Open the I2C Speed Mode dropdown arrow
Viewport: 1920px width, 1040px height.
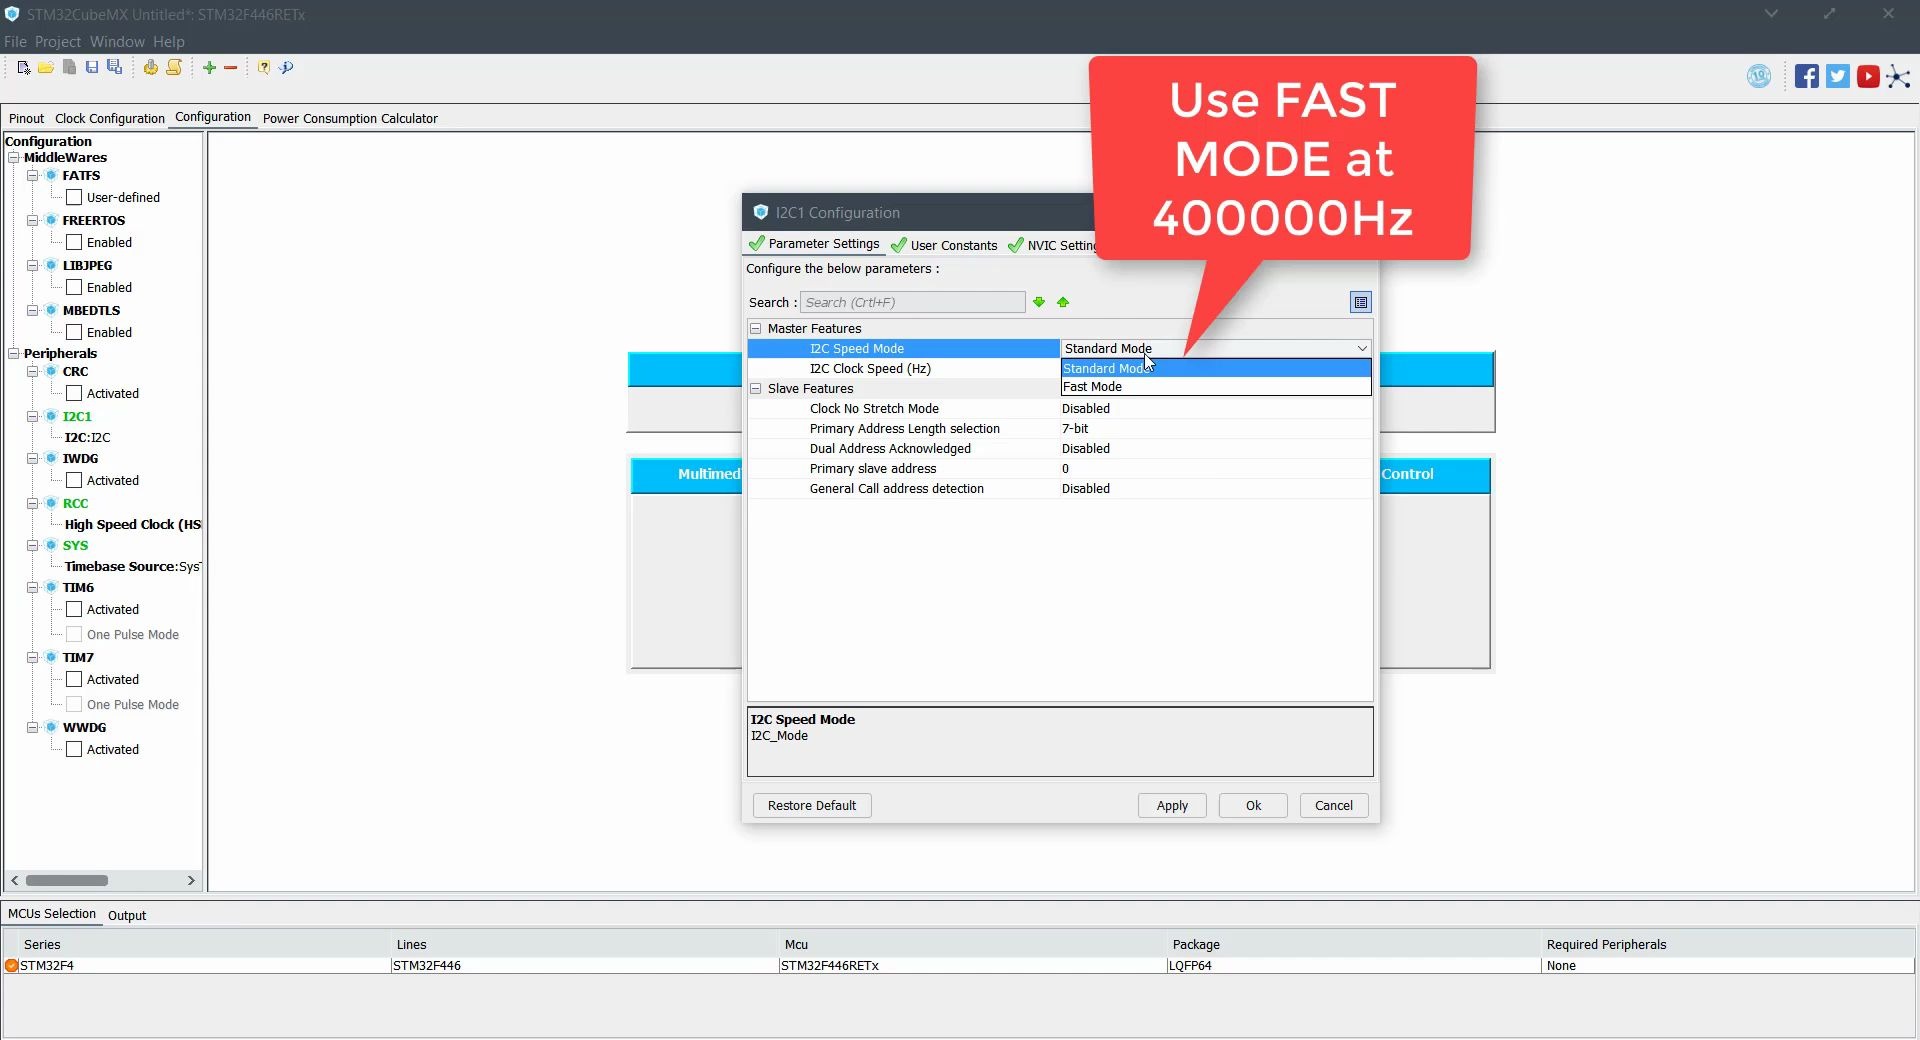[x=1362, y=348]
